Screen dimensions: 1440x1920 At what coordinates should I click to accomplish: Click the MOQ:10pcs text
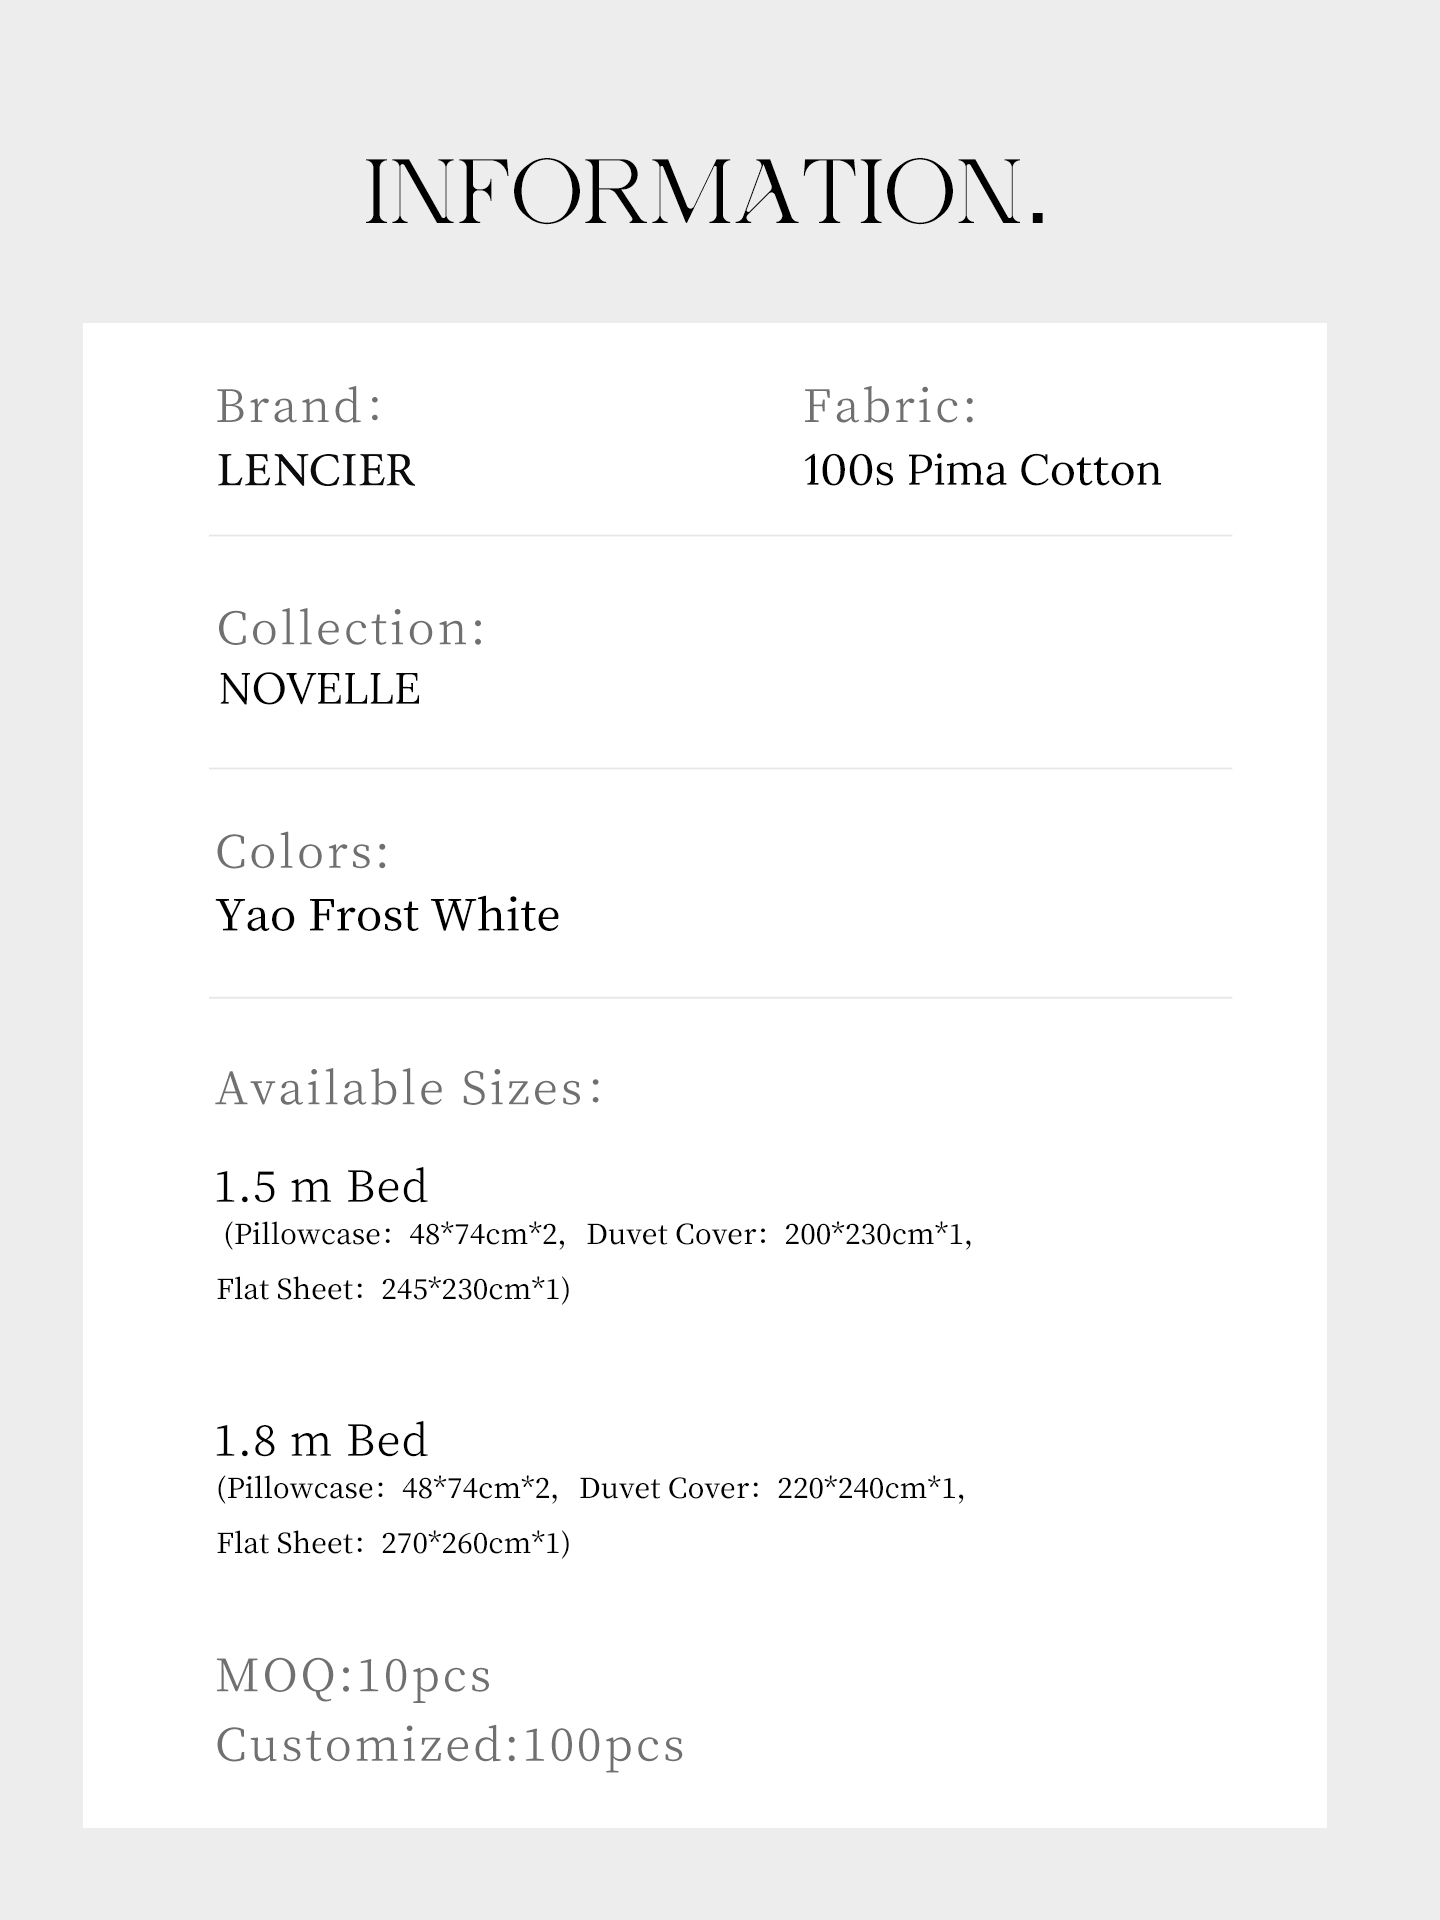click(354, 1676)
